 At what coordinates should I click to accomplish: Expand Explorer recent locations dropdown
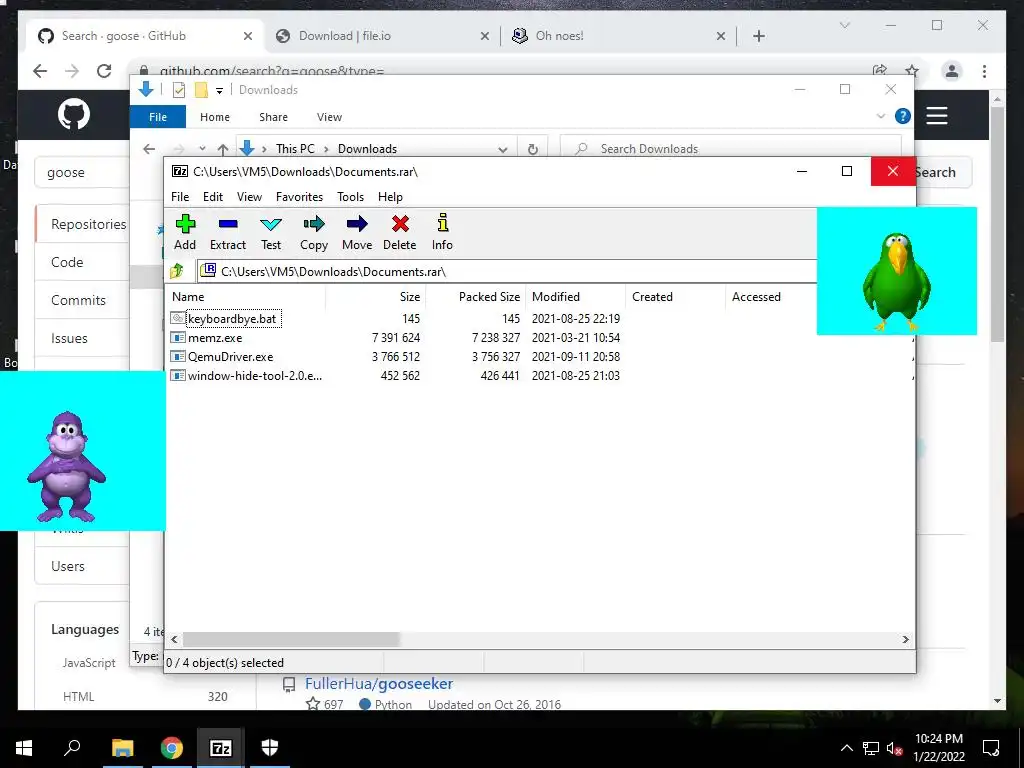[x=202, y=149]
